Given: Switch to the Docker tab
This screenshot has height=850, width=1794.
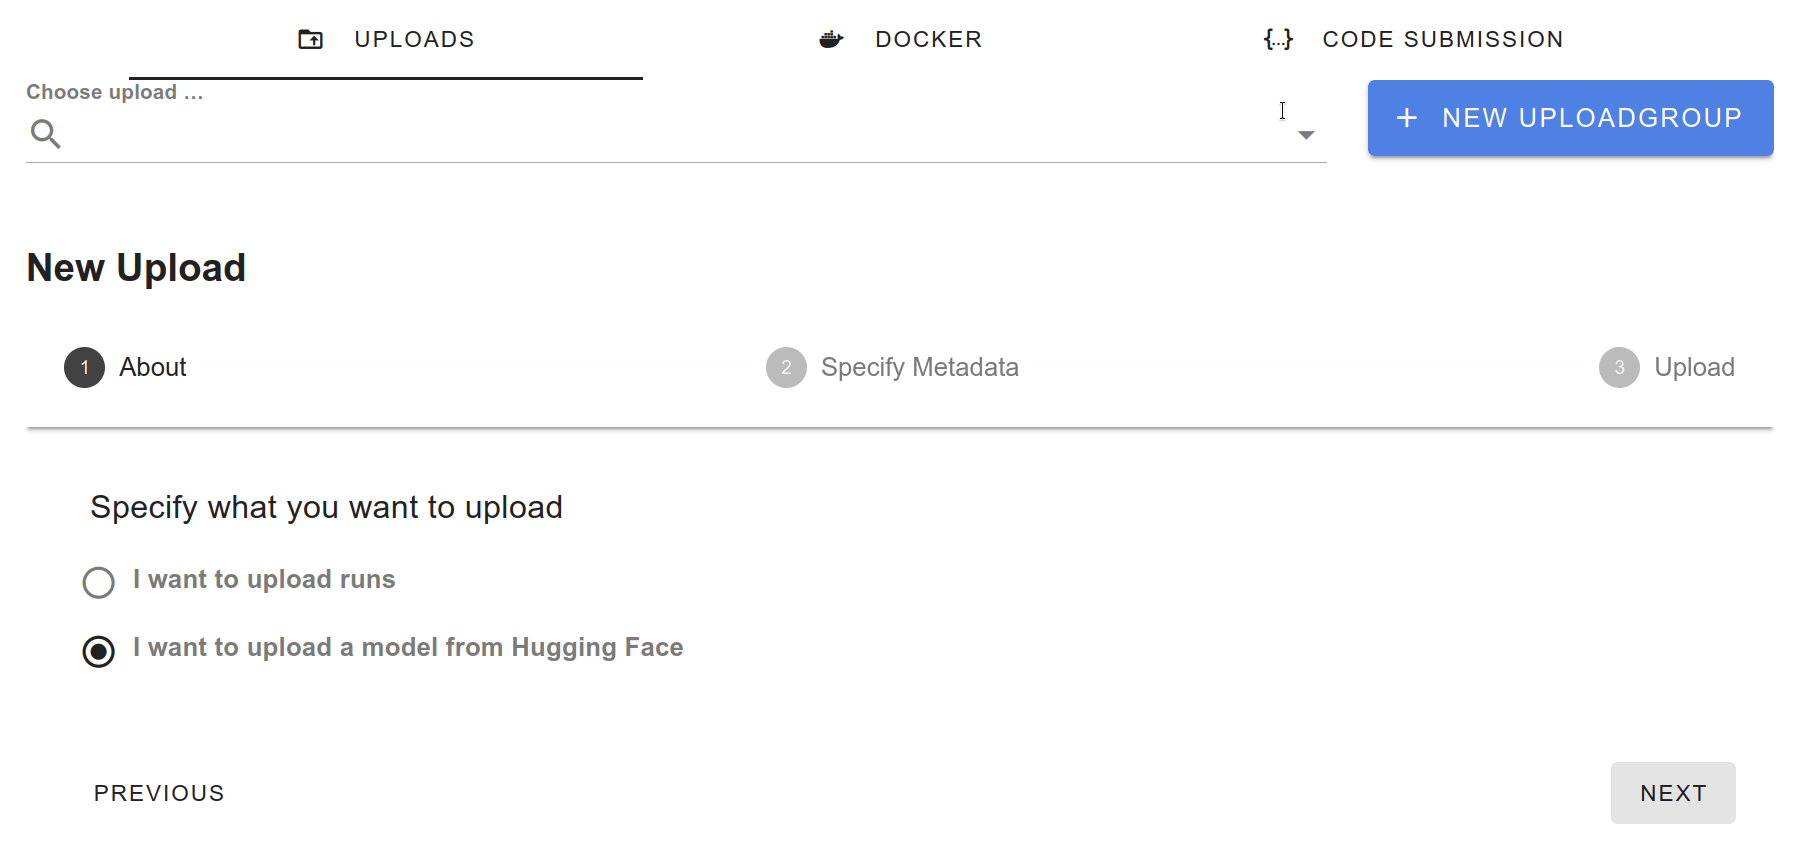Looking at the screenshot, I should coord(928,40).
